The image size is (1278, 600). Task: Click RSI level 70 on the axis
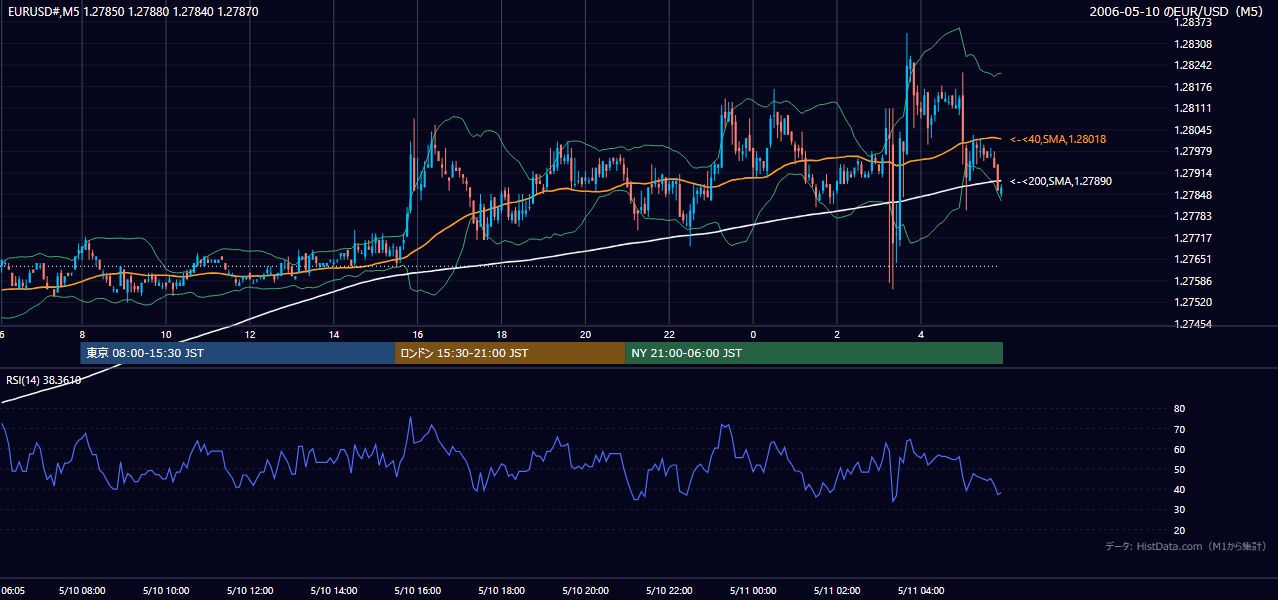(x=1179, y=429)
